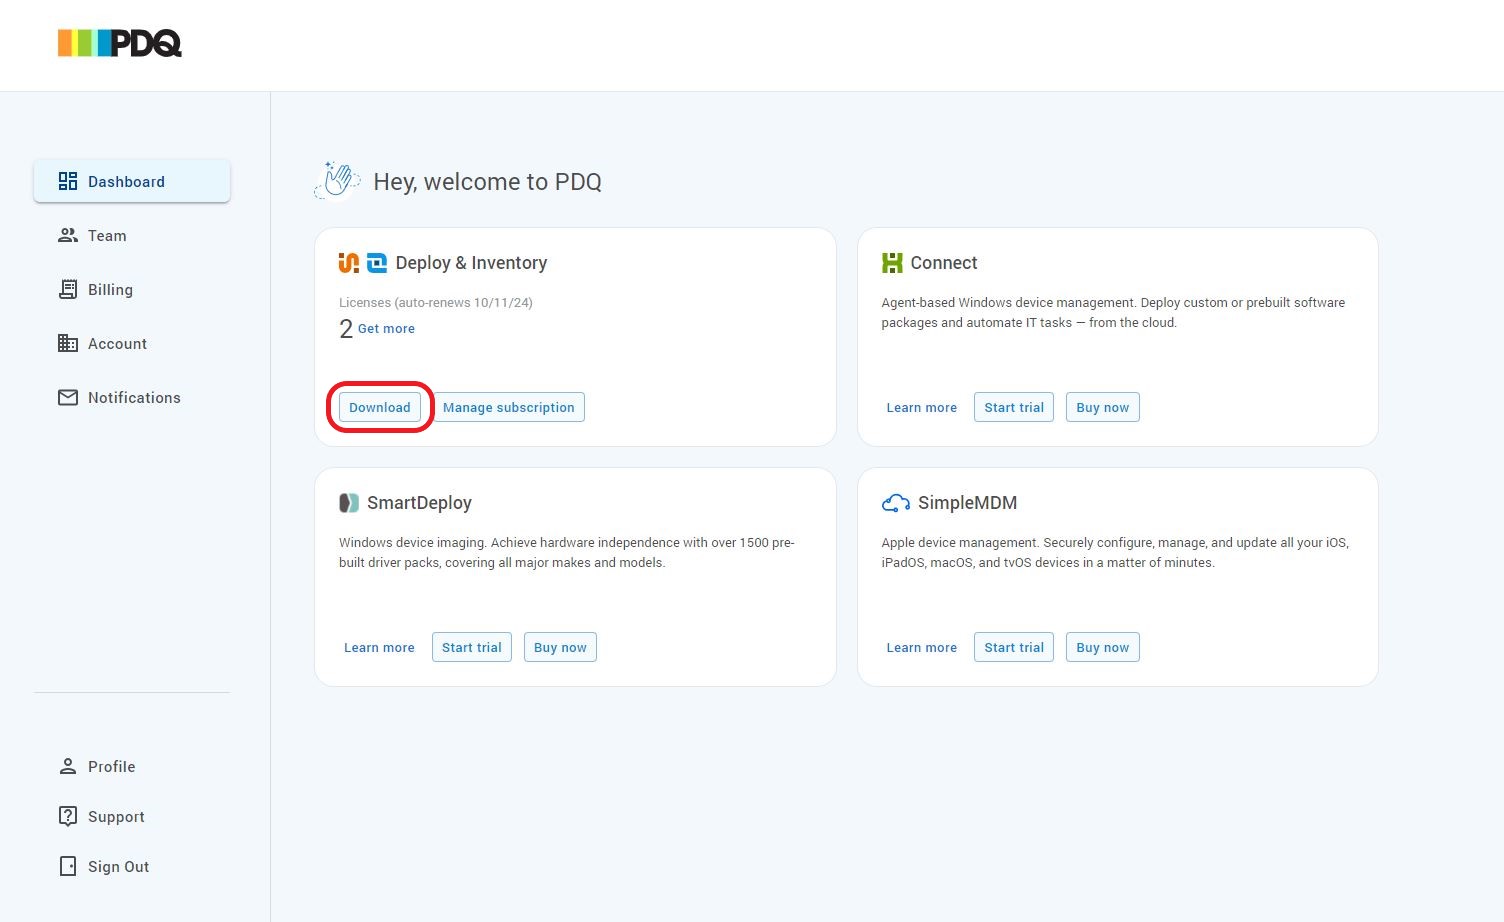Click the 'Hey, welcome to PDQ' heading
Image resolution: width=1504 pixels, height=922 pixels.
(487, 182)
